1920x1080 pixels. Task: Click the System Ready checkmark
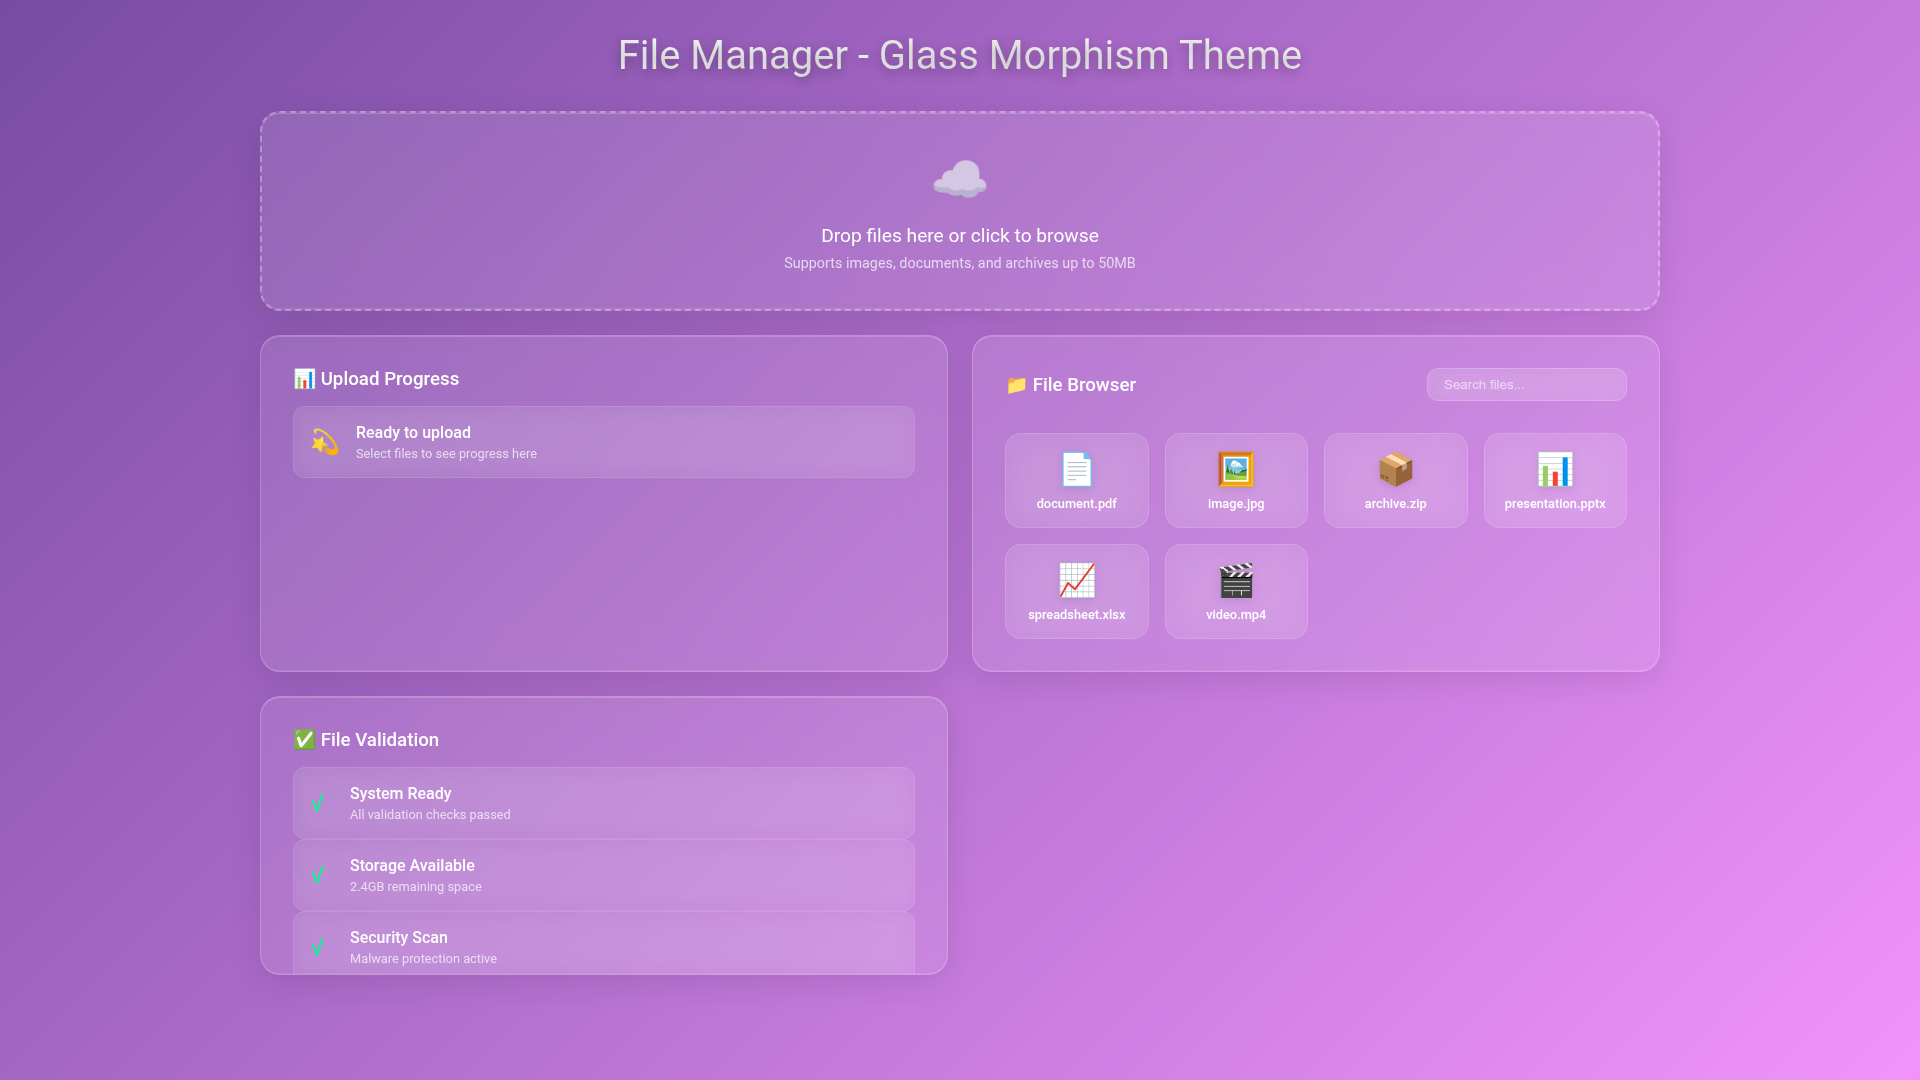tap(318, 803)
